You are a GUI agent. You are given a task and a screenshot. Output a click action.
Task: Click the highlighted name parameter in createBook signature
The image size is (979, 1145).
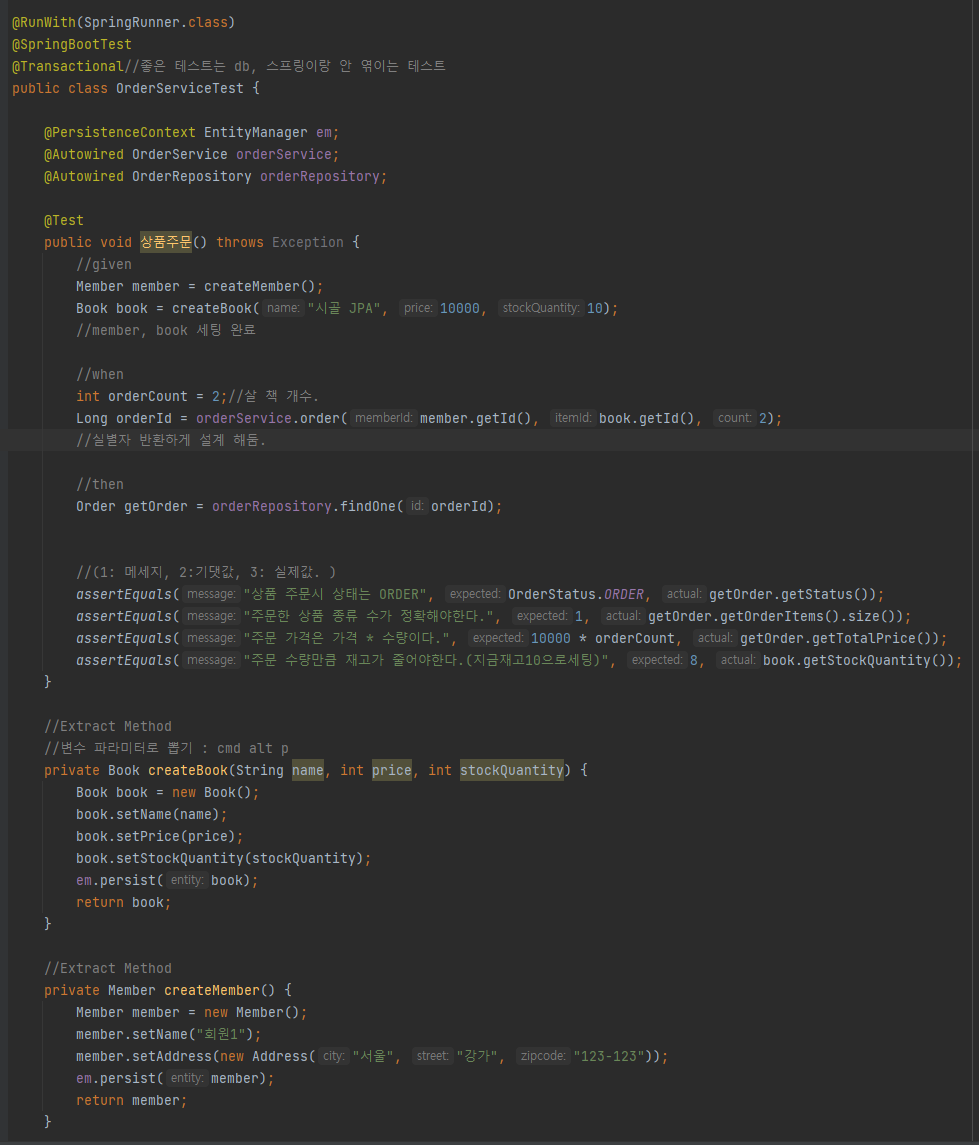307,770
